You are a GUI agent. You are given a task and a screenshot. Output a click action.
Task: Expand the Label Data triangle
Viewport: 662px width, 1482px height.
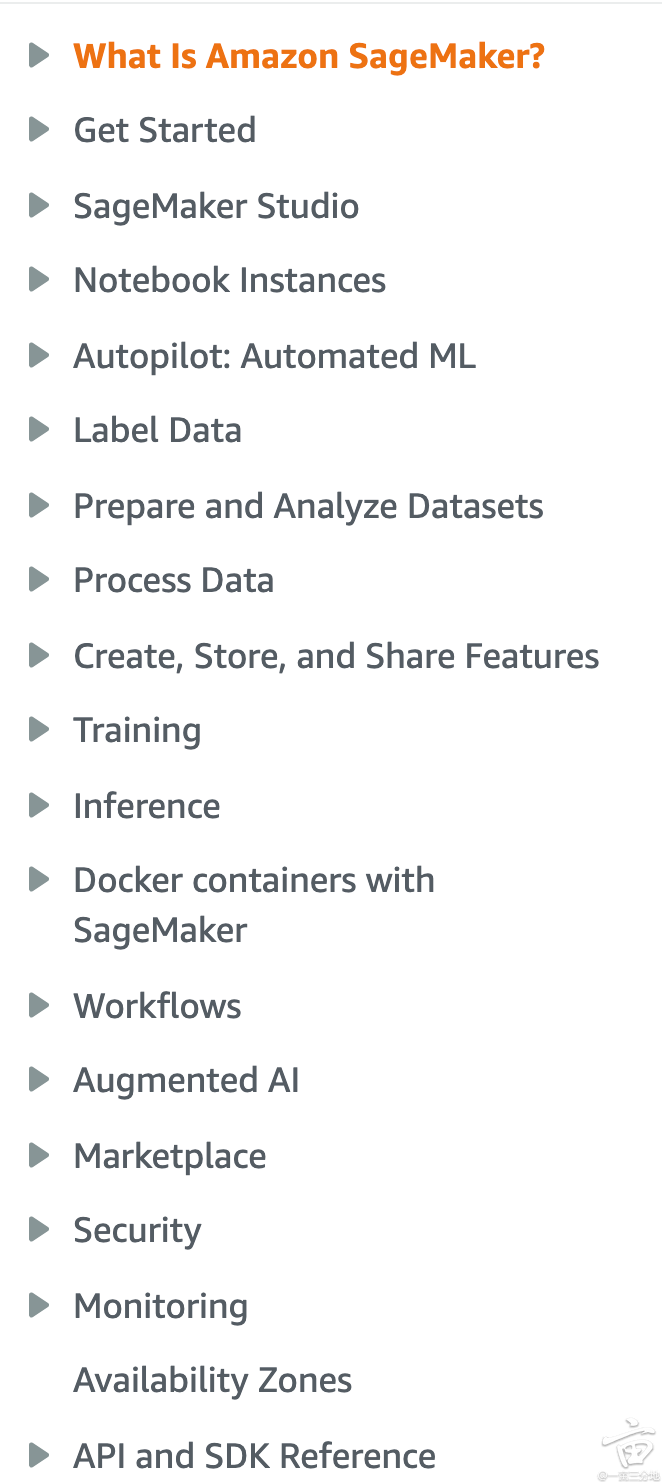(39, 430)
